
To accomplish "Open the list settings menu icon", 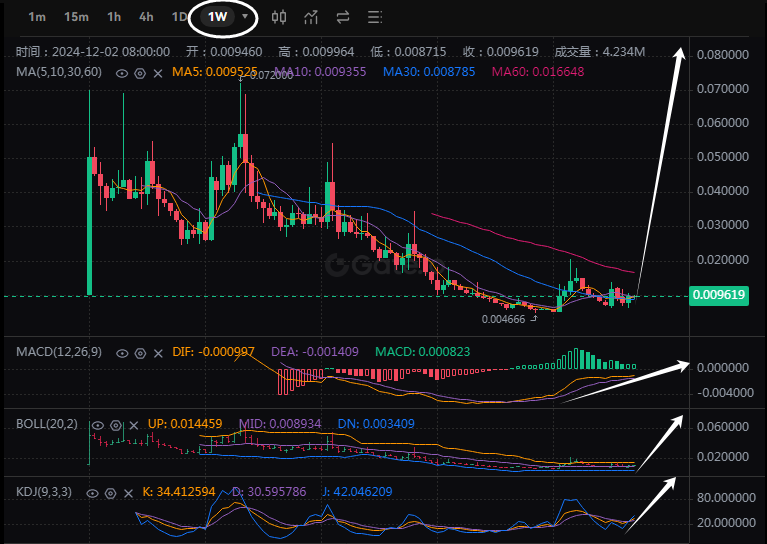I will point(375,18).
